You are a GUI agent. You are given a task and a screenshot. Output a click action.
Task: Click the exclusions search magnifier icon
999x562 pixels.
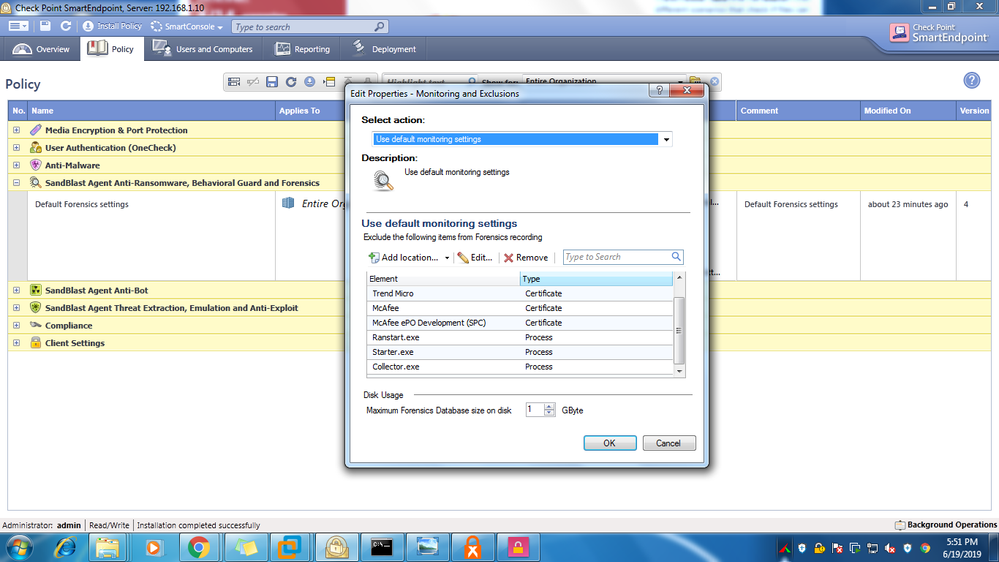676,256
